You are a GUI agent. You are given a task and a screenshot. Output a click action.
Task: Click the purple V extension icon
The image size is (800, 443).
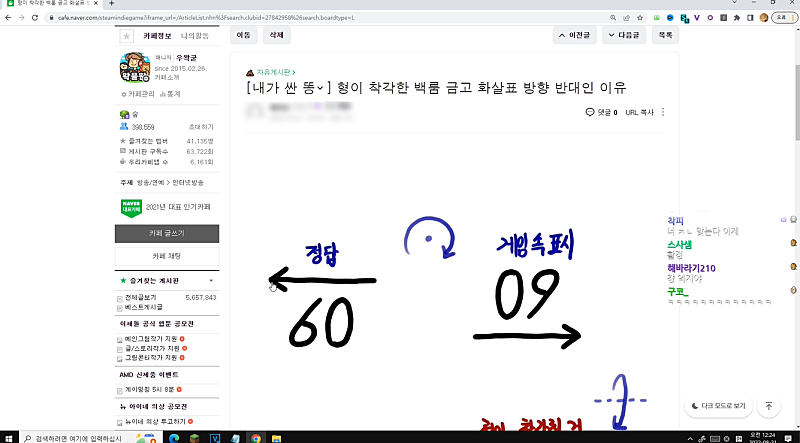point(697,17)
